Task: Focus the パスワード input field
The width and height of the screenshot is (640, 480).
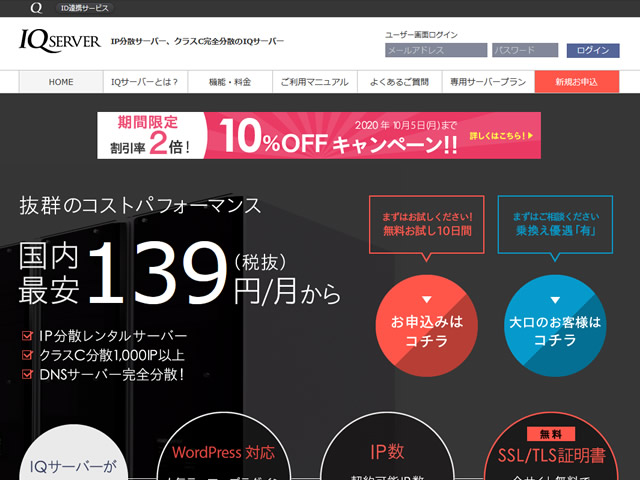Action: [x=525, y=50]
